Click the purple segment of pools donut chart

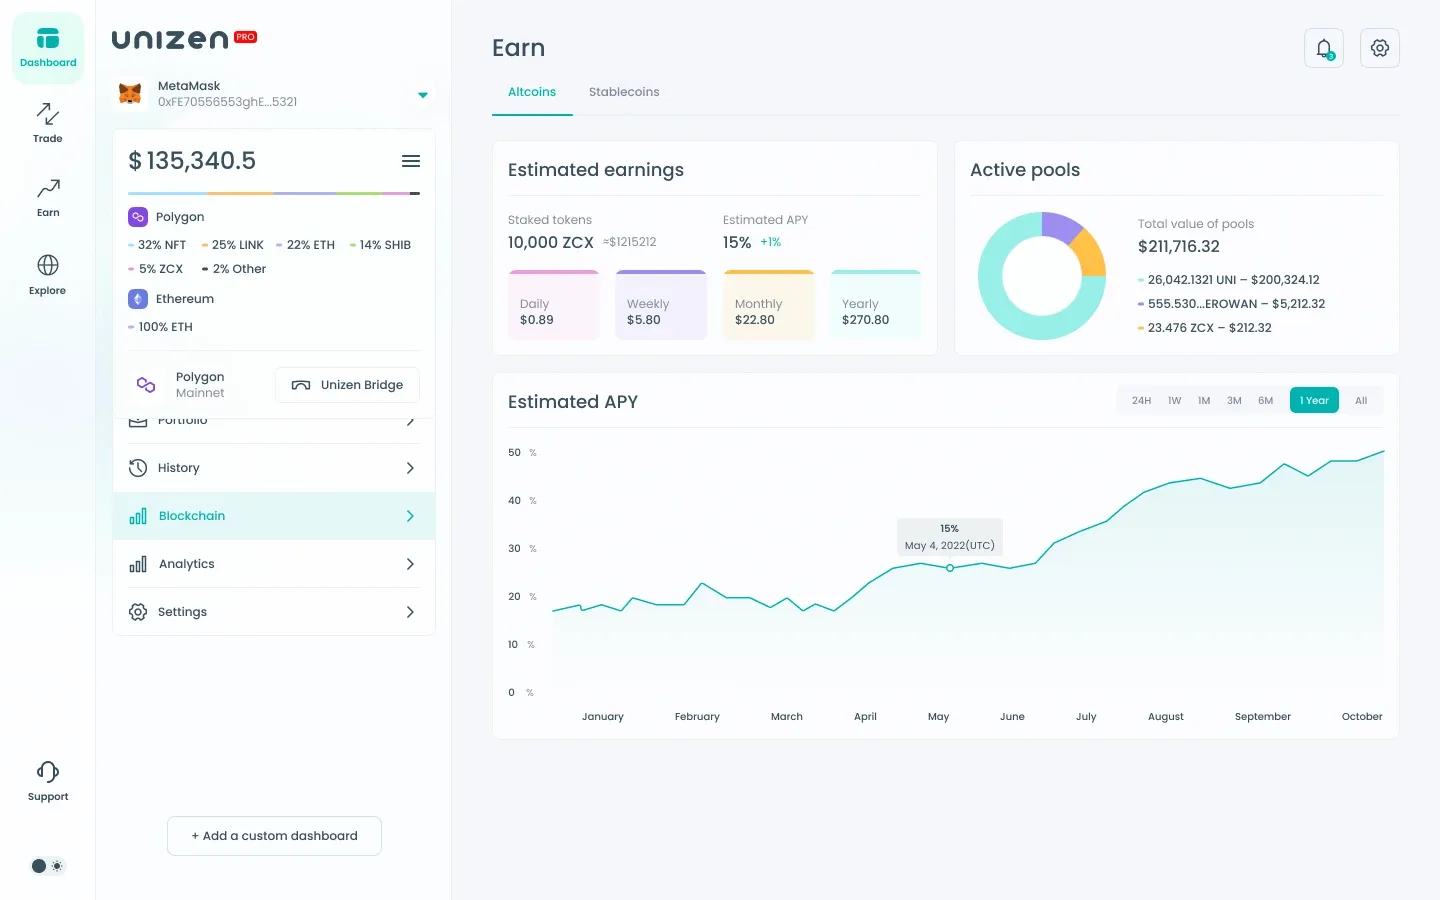[1060, 227]
